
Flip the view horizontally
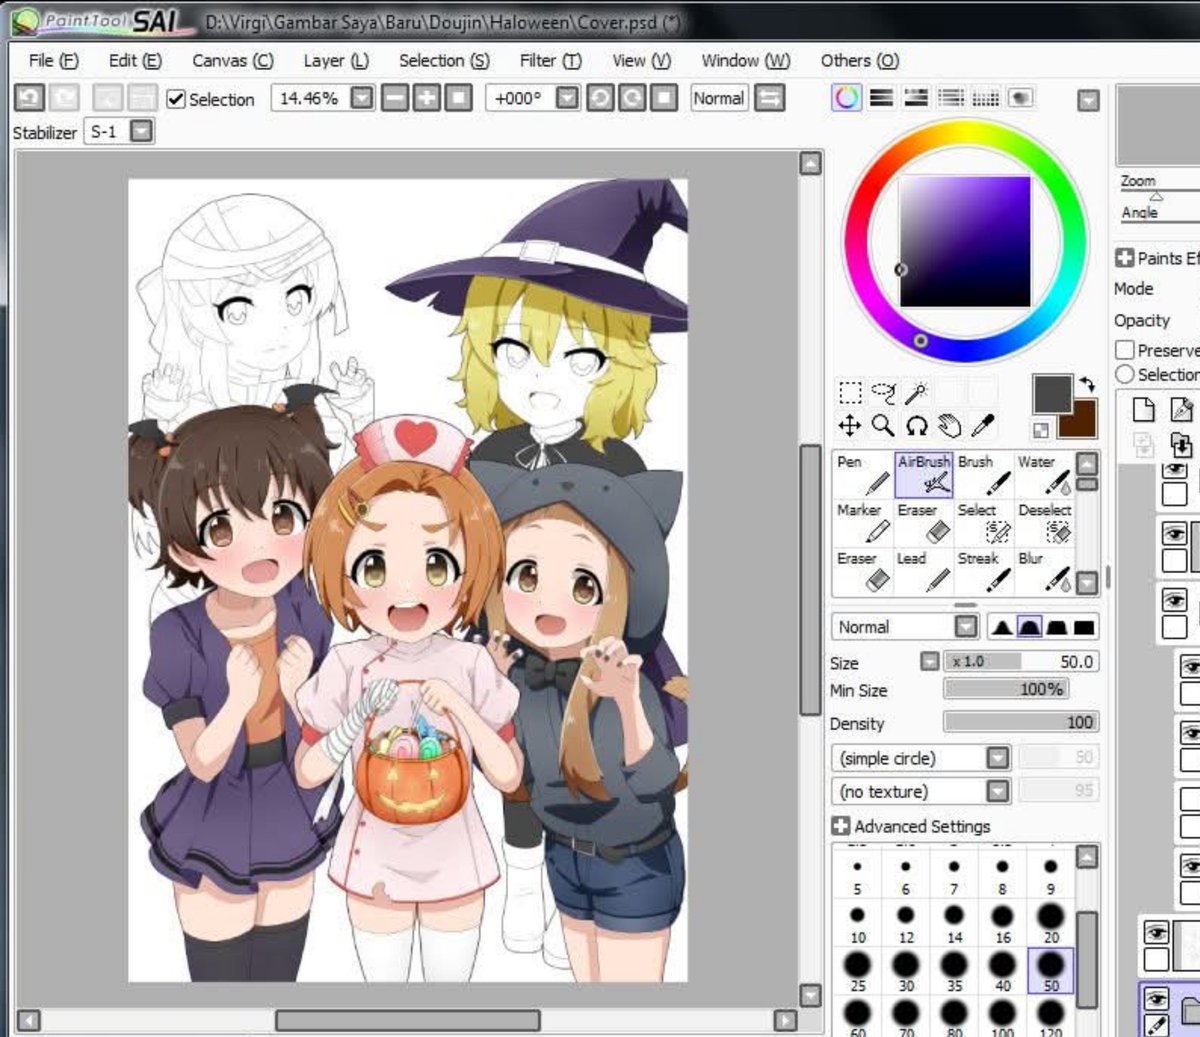coord(770,98)
